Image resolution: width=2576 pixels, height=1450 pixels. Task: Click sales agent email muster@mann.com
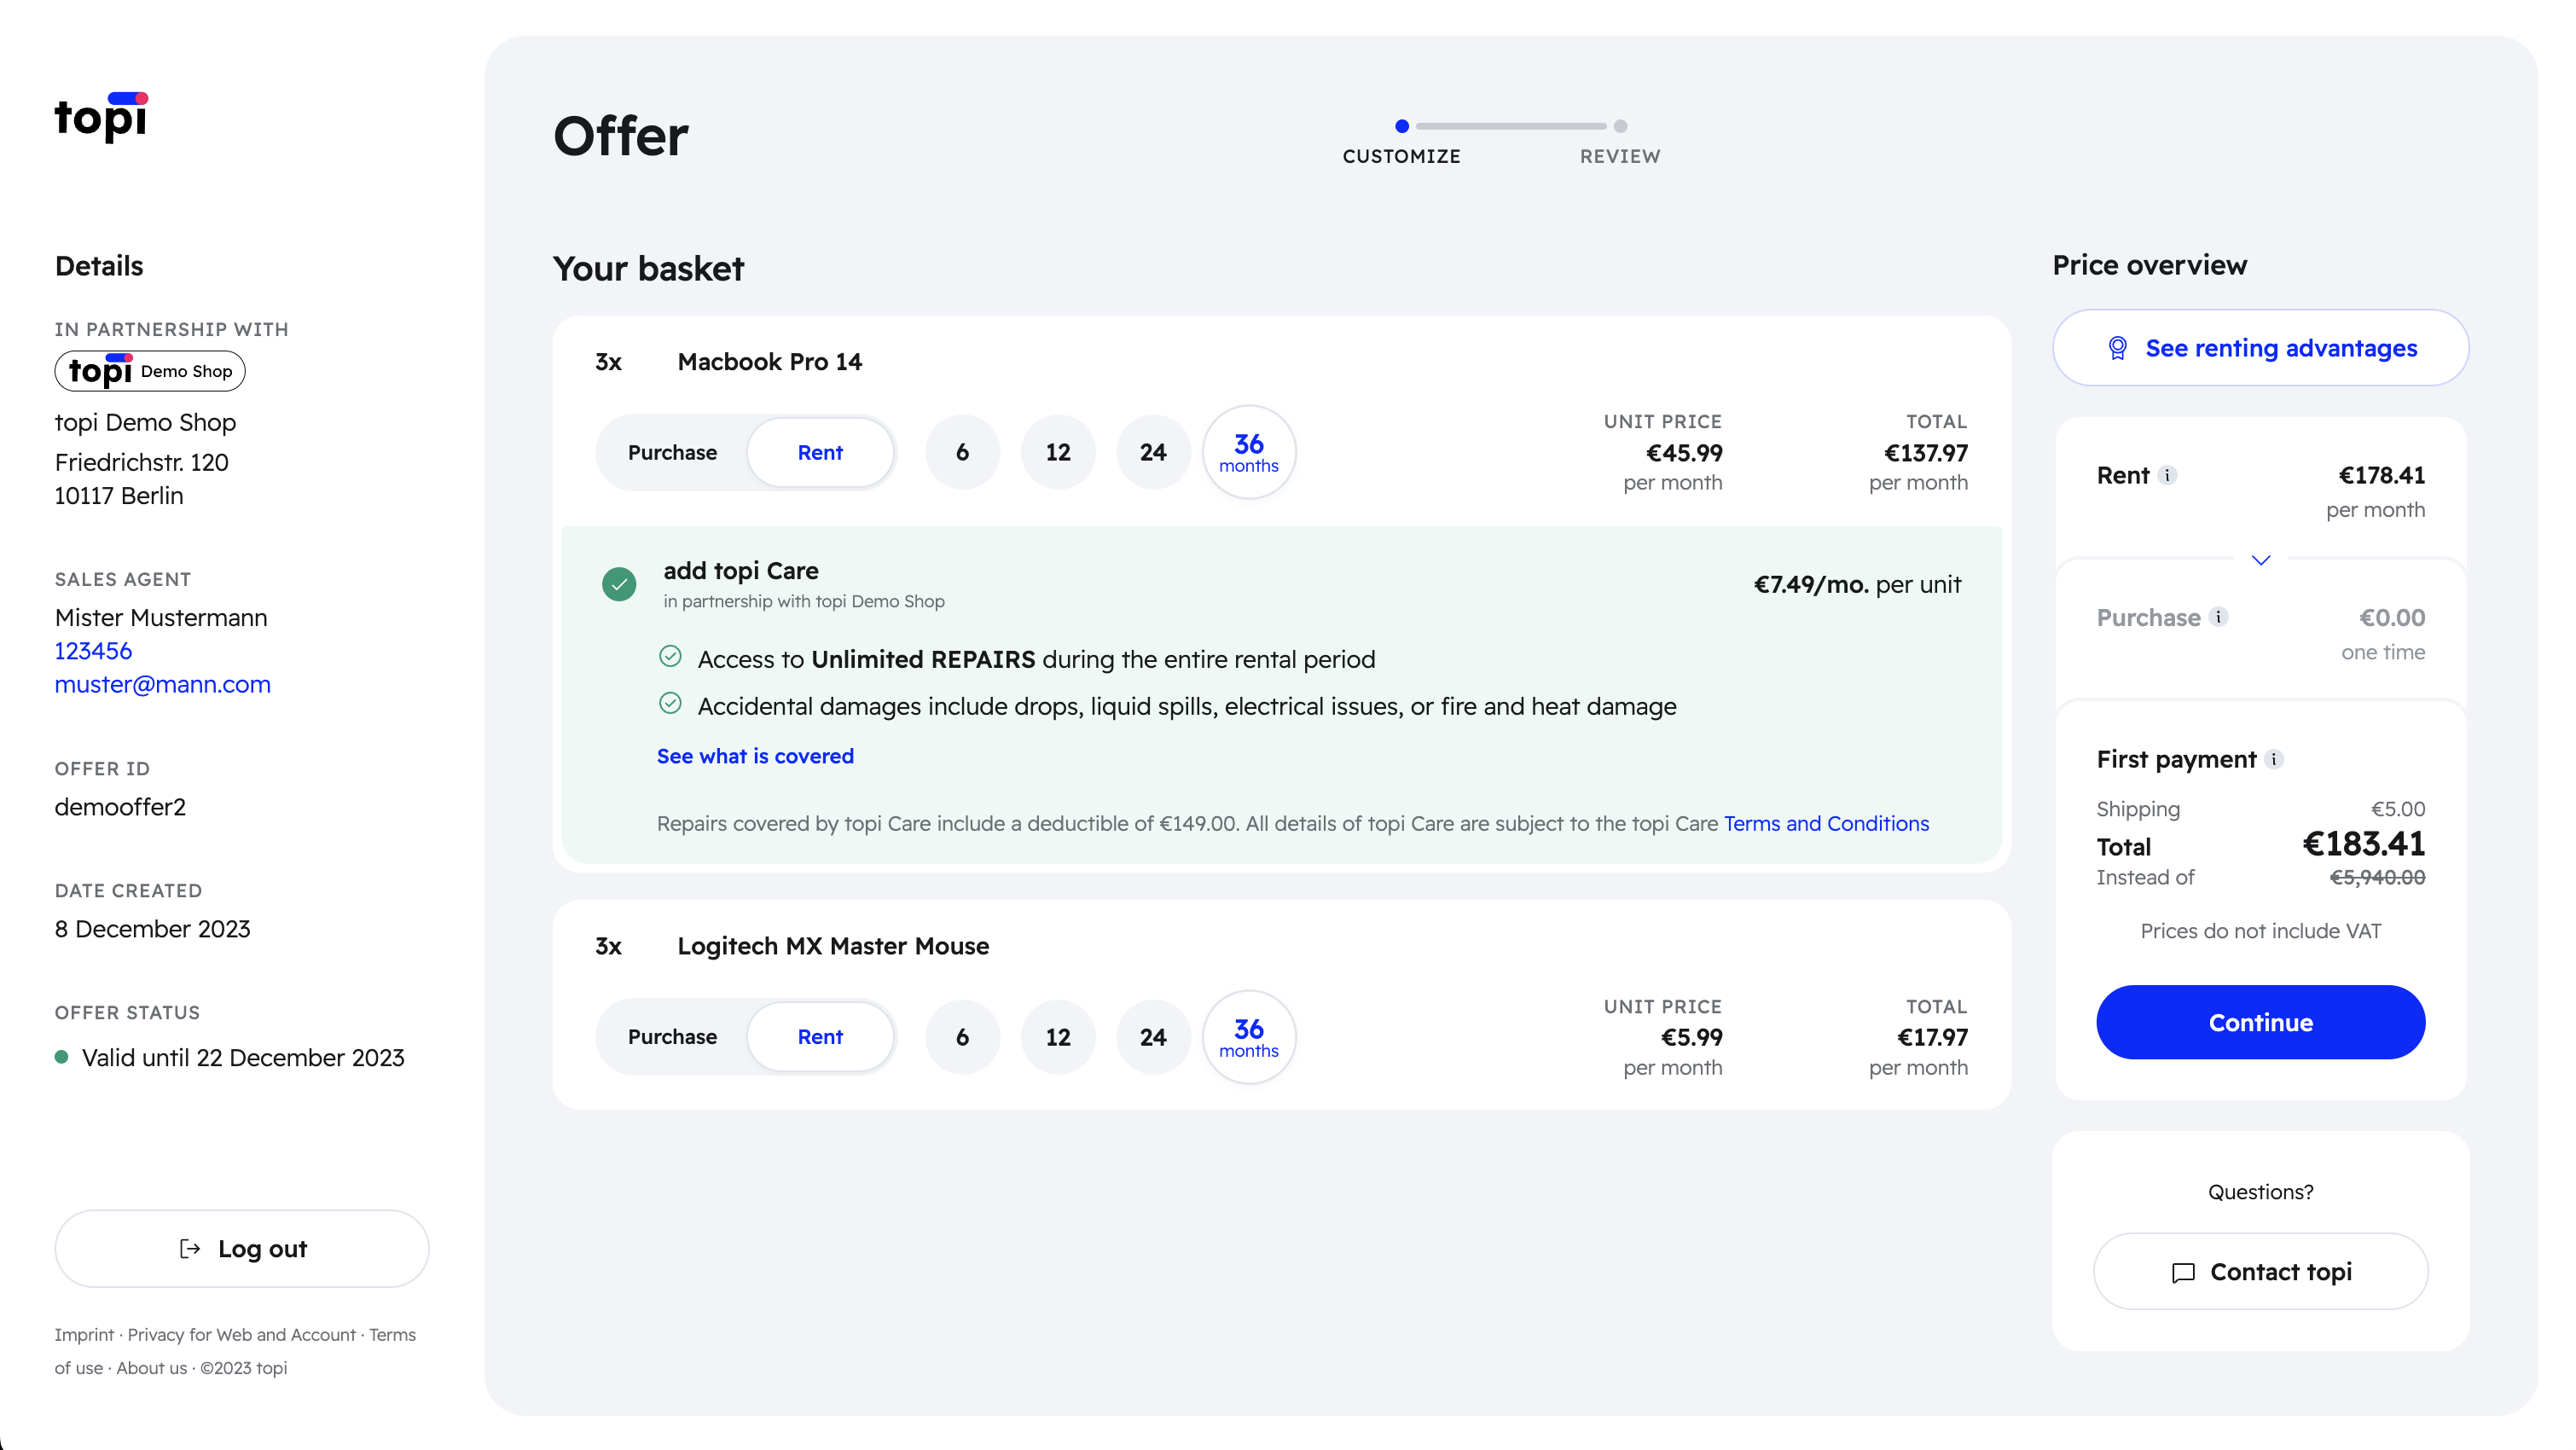[163, 685]
